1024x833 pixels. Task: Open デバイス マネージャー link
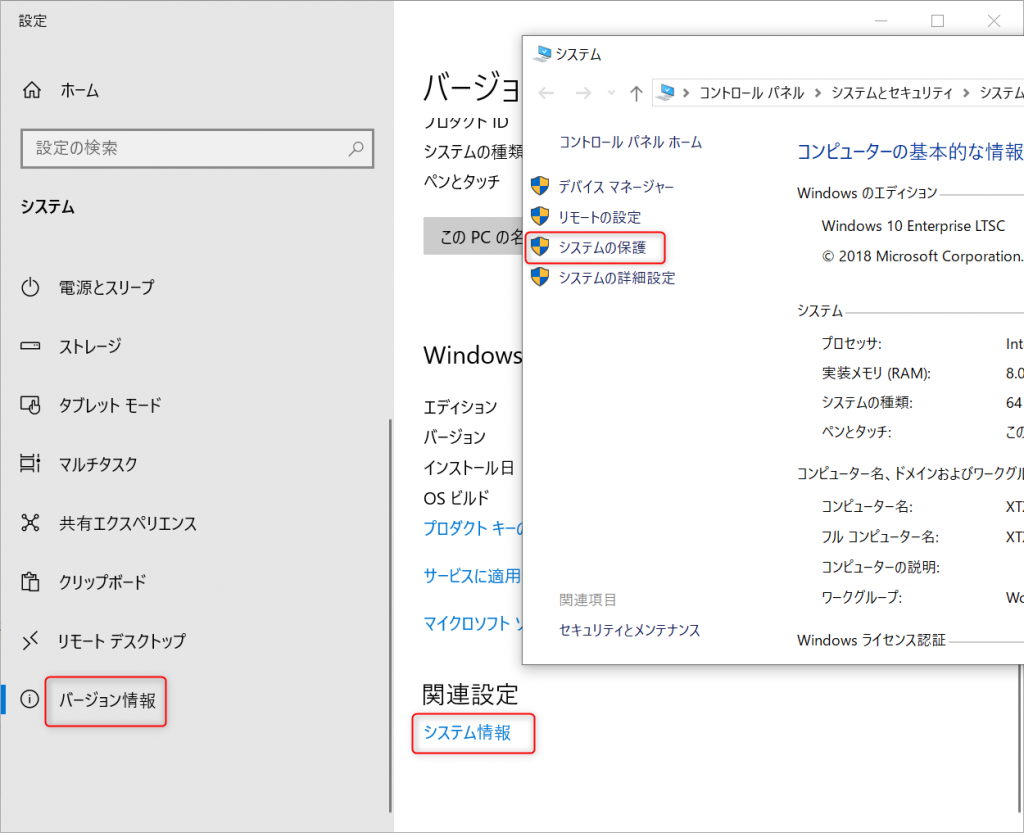tap(616, 186)
